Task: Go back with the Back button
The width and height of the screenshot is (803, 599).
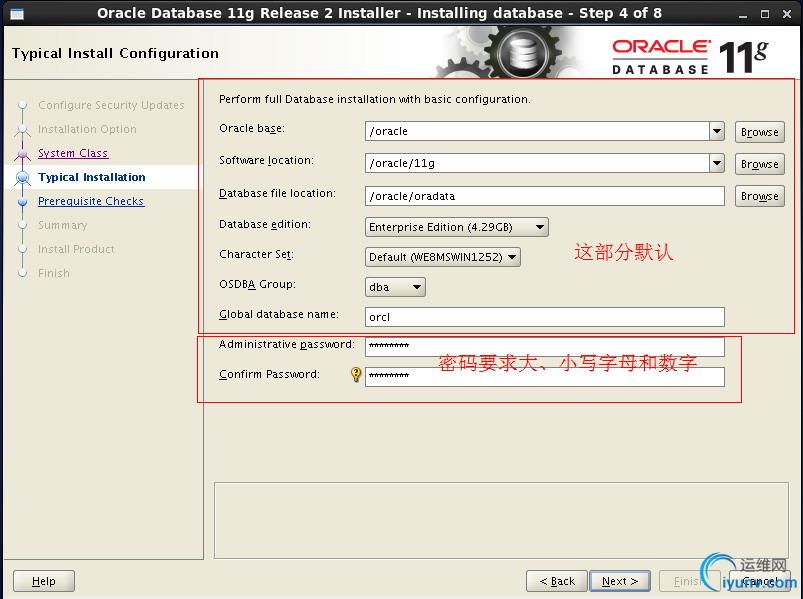Action: 557,581
